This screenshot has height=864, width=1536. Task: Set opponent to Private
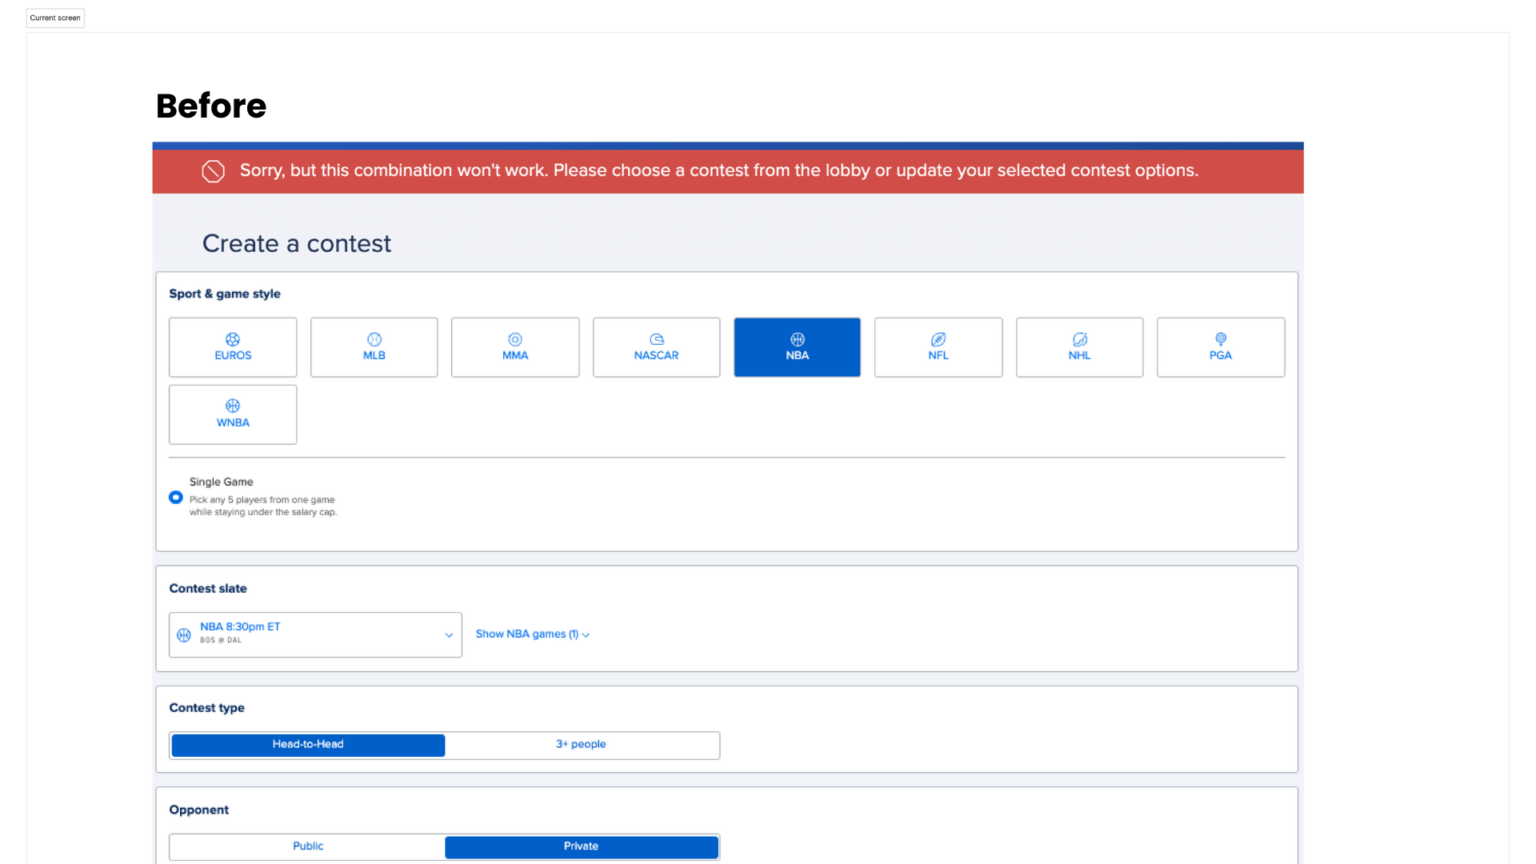581,847
